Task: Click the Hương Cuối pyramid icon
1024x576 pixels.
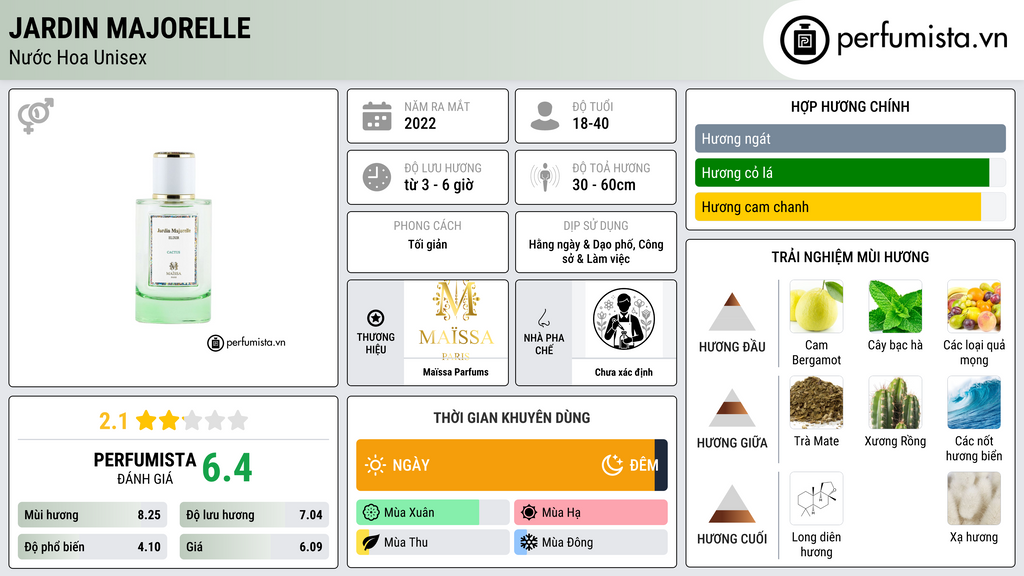Action: point(732,504)
